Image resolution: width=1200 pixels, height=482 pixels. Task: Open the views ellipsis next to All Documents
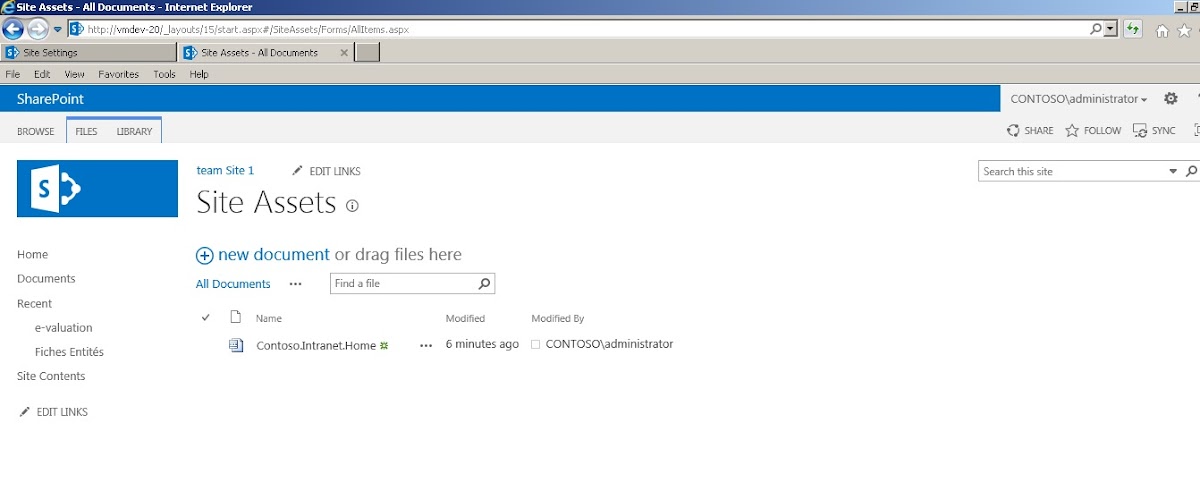(295, 284)
